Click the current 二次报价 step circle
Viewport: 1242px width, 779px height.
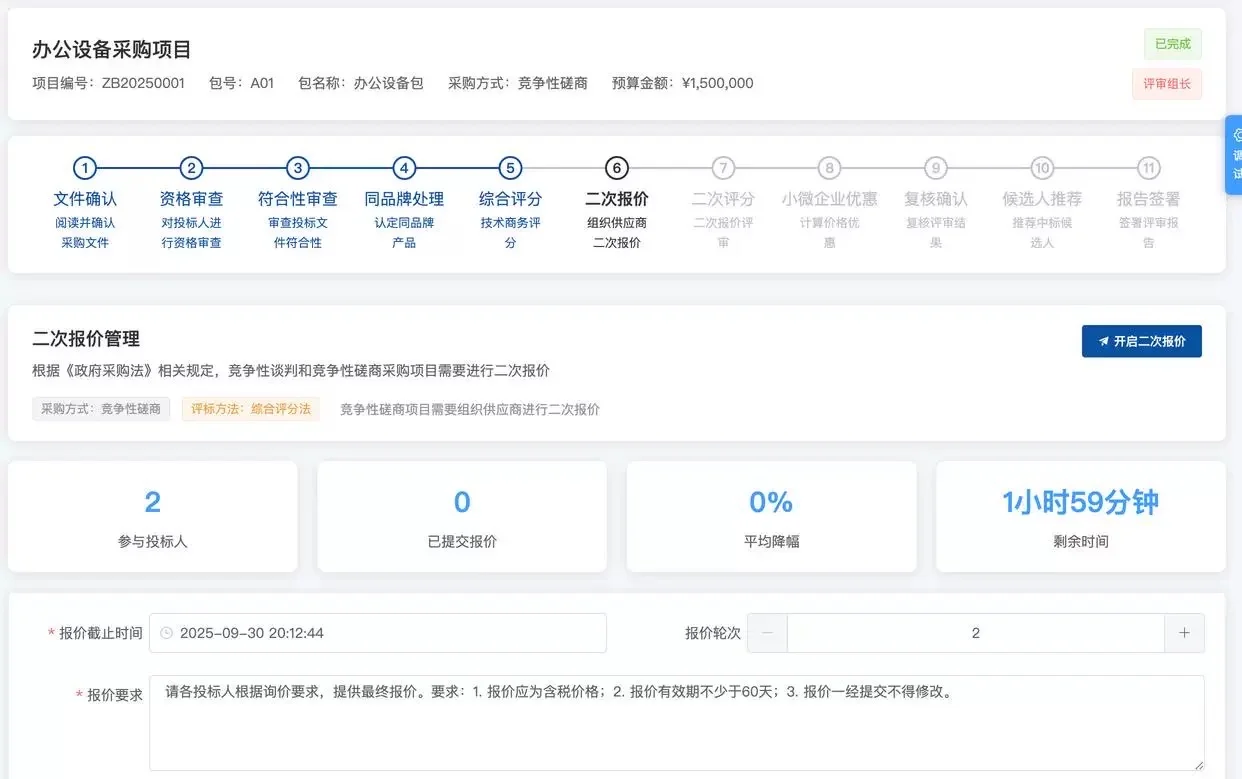point(616,168)
